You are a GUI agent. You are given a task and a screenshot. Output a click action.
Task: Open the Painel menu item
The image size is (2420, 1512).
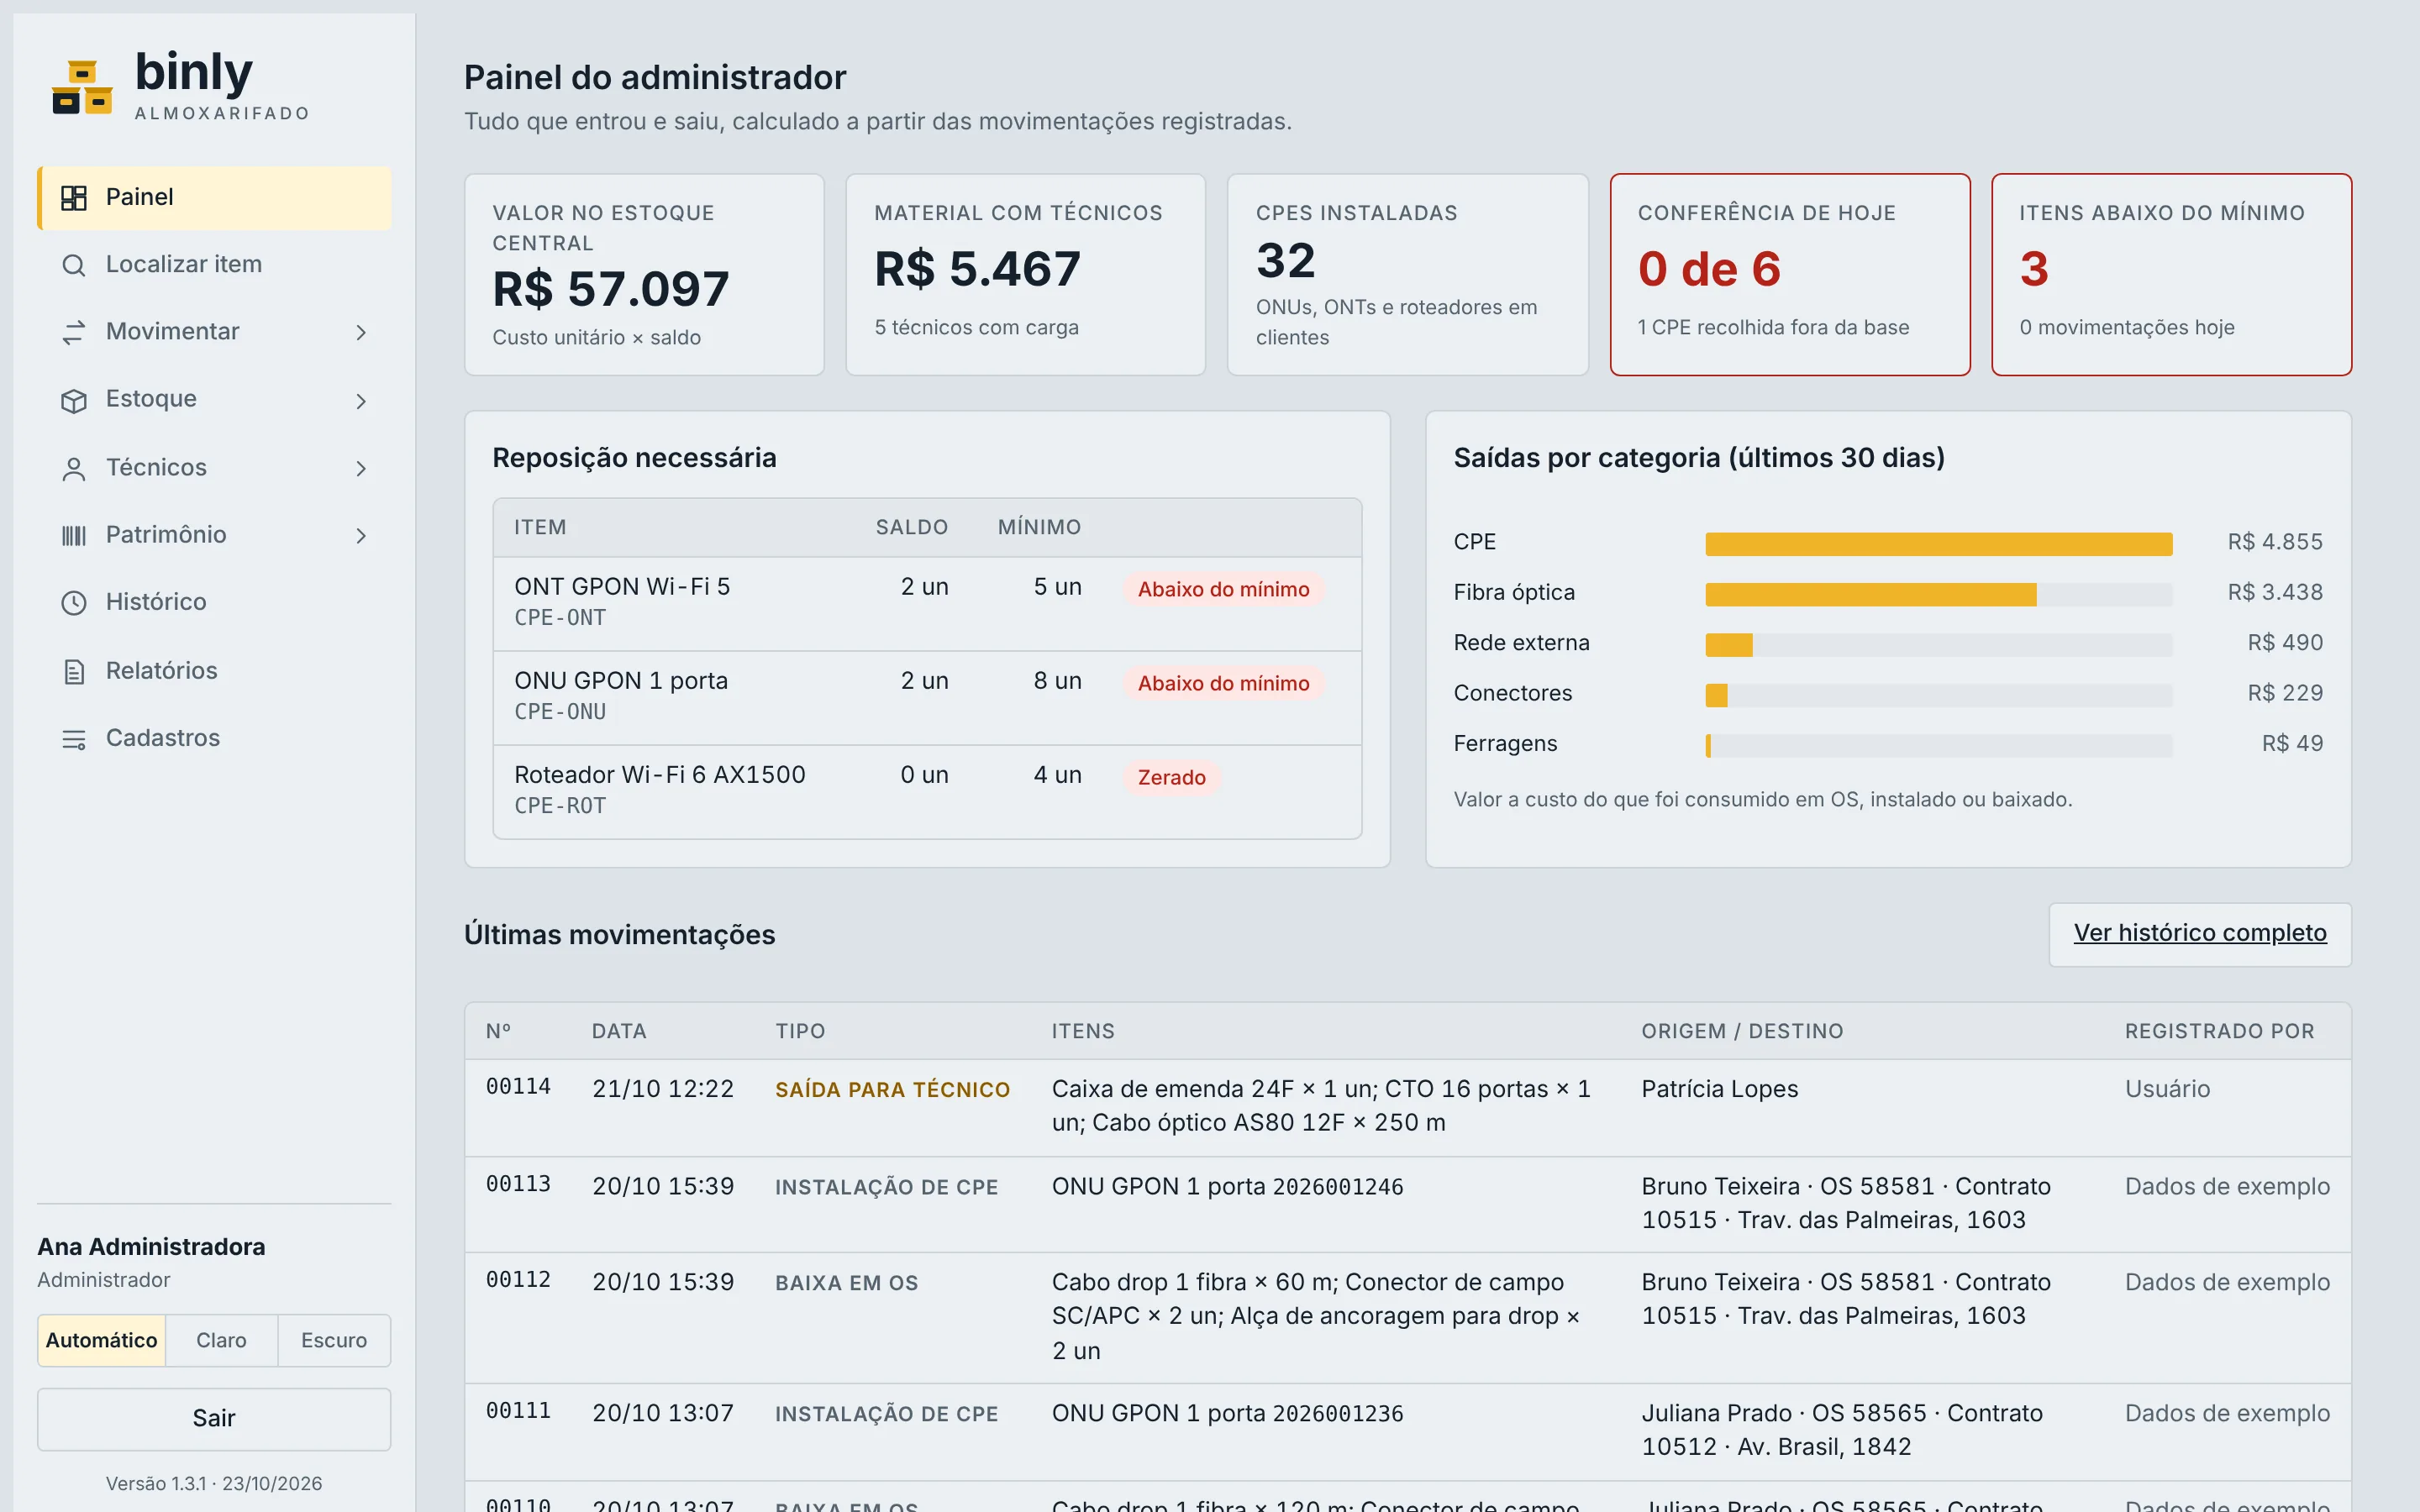click(x=214, y=198)
